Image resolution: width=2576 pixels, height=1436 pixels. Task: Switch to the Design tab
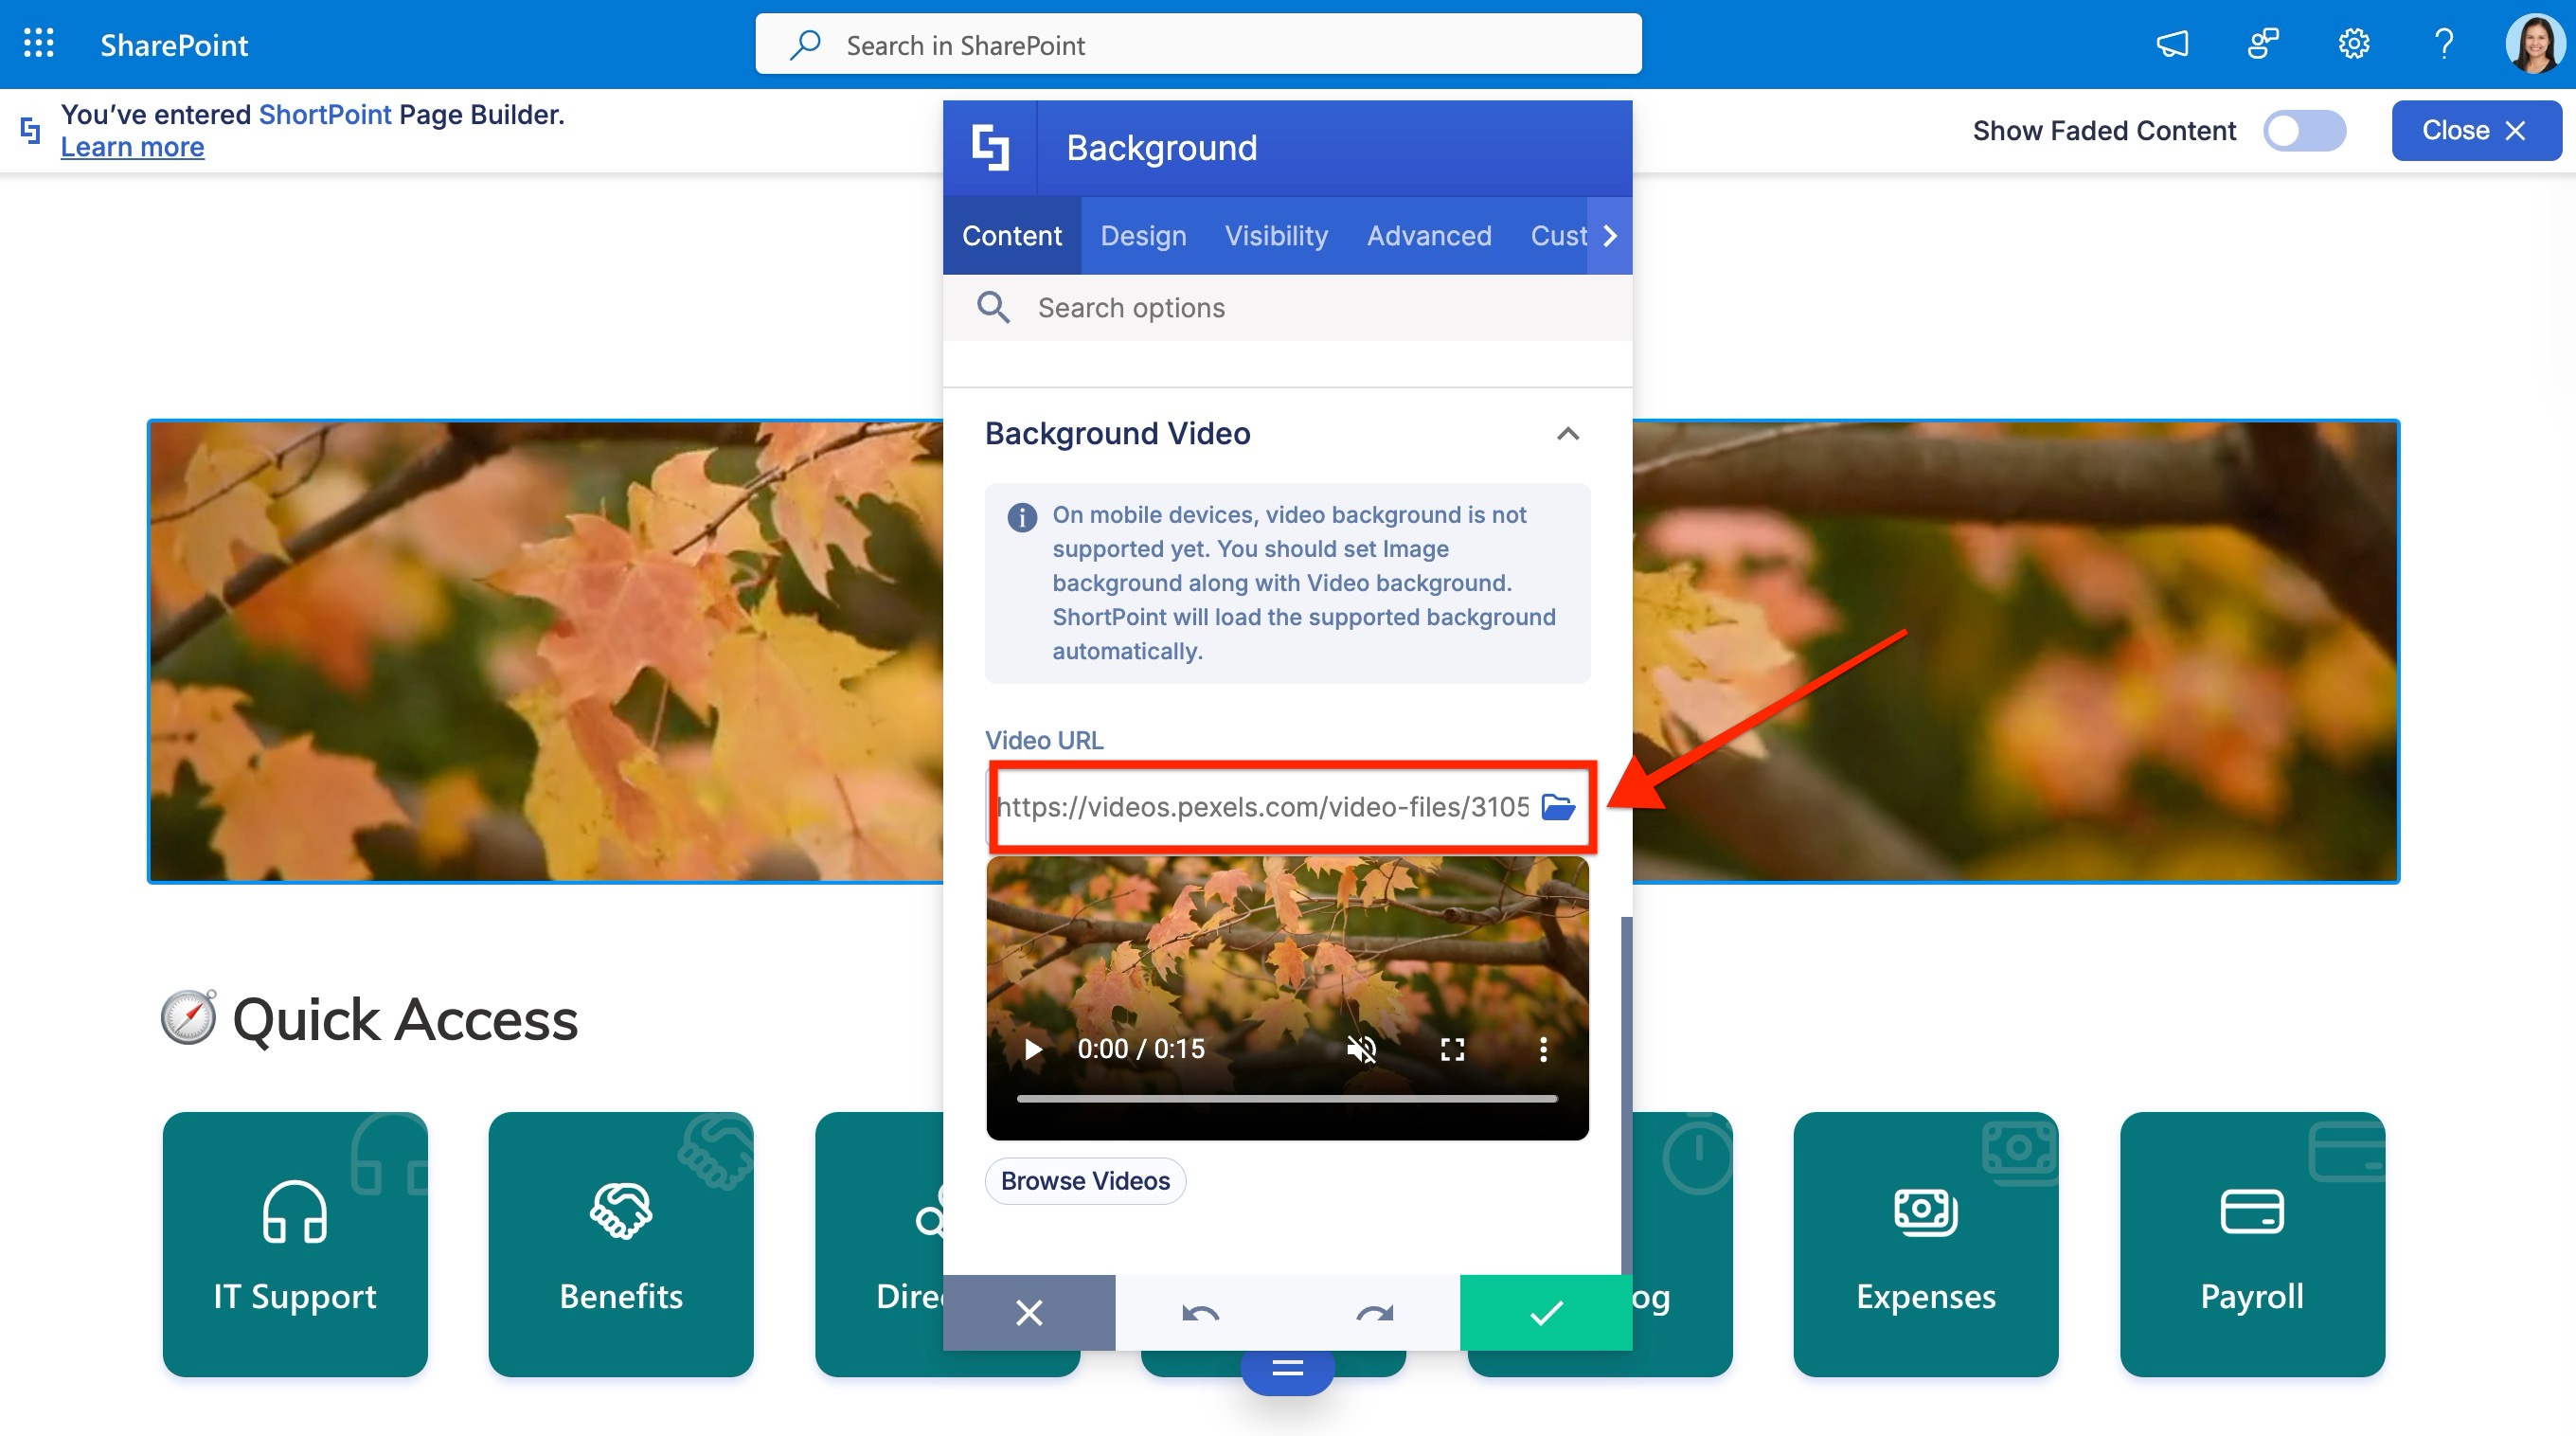coord(1142,236)
